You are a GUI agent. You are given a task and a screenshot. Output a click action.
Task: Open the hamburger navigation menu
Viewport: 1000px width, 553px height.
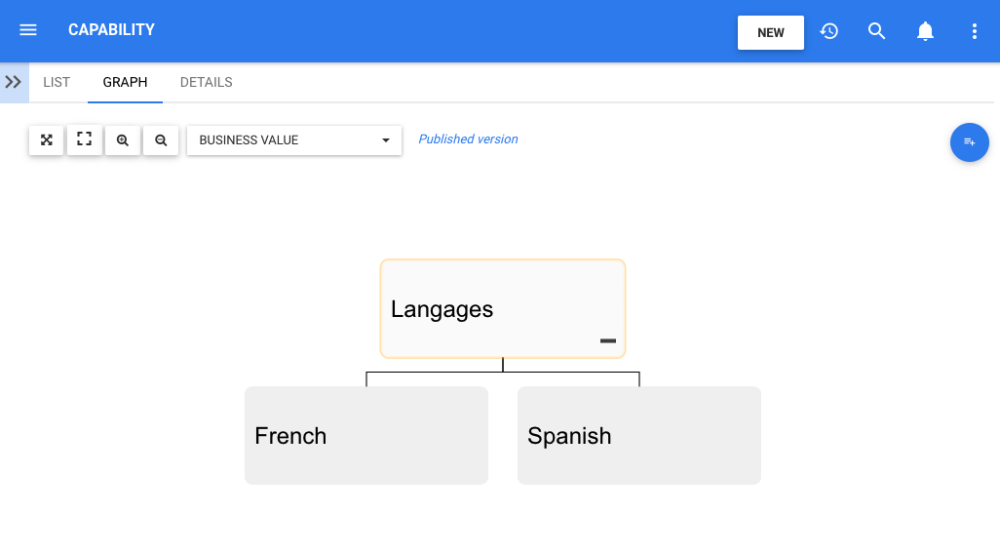point(28,30)
